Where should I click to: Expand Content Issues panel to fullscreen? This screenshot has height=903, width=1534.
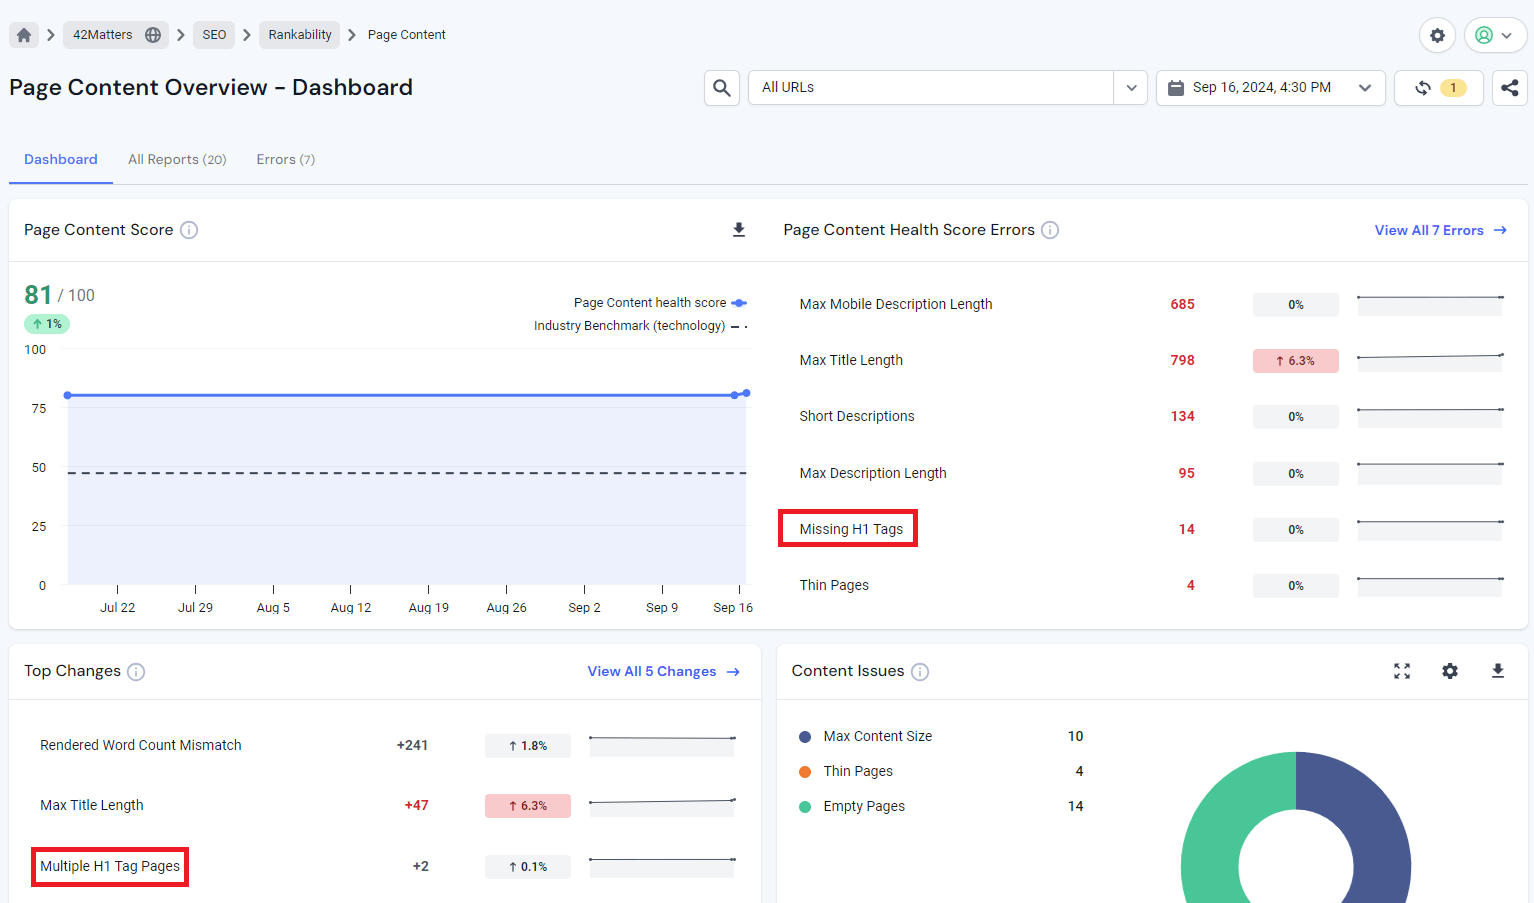coord(1402,671)
